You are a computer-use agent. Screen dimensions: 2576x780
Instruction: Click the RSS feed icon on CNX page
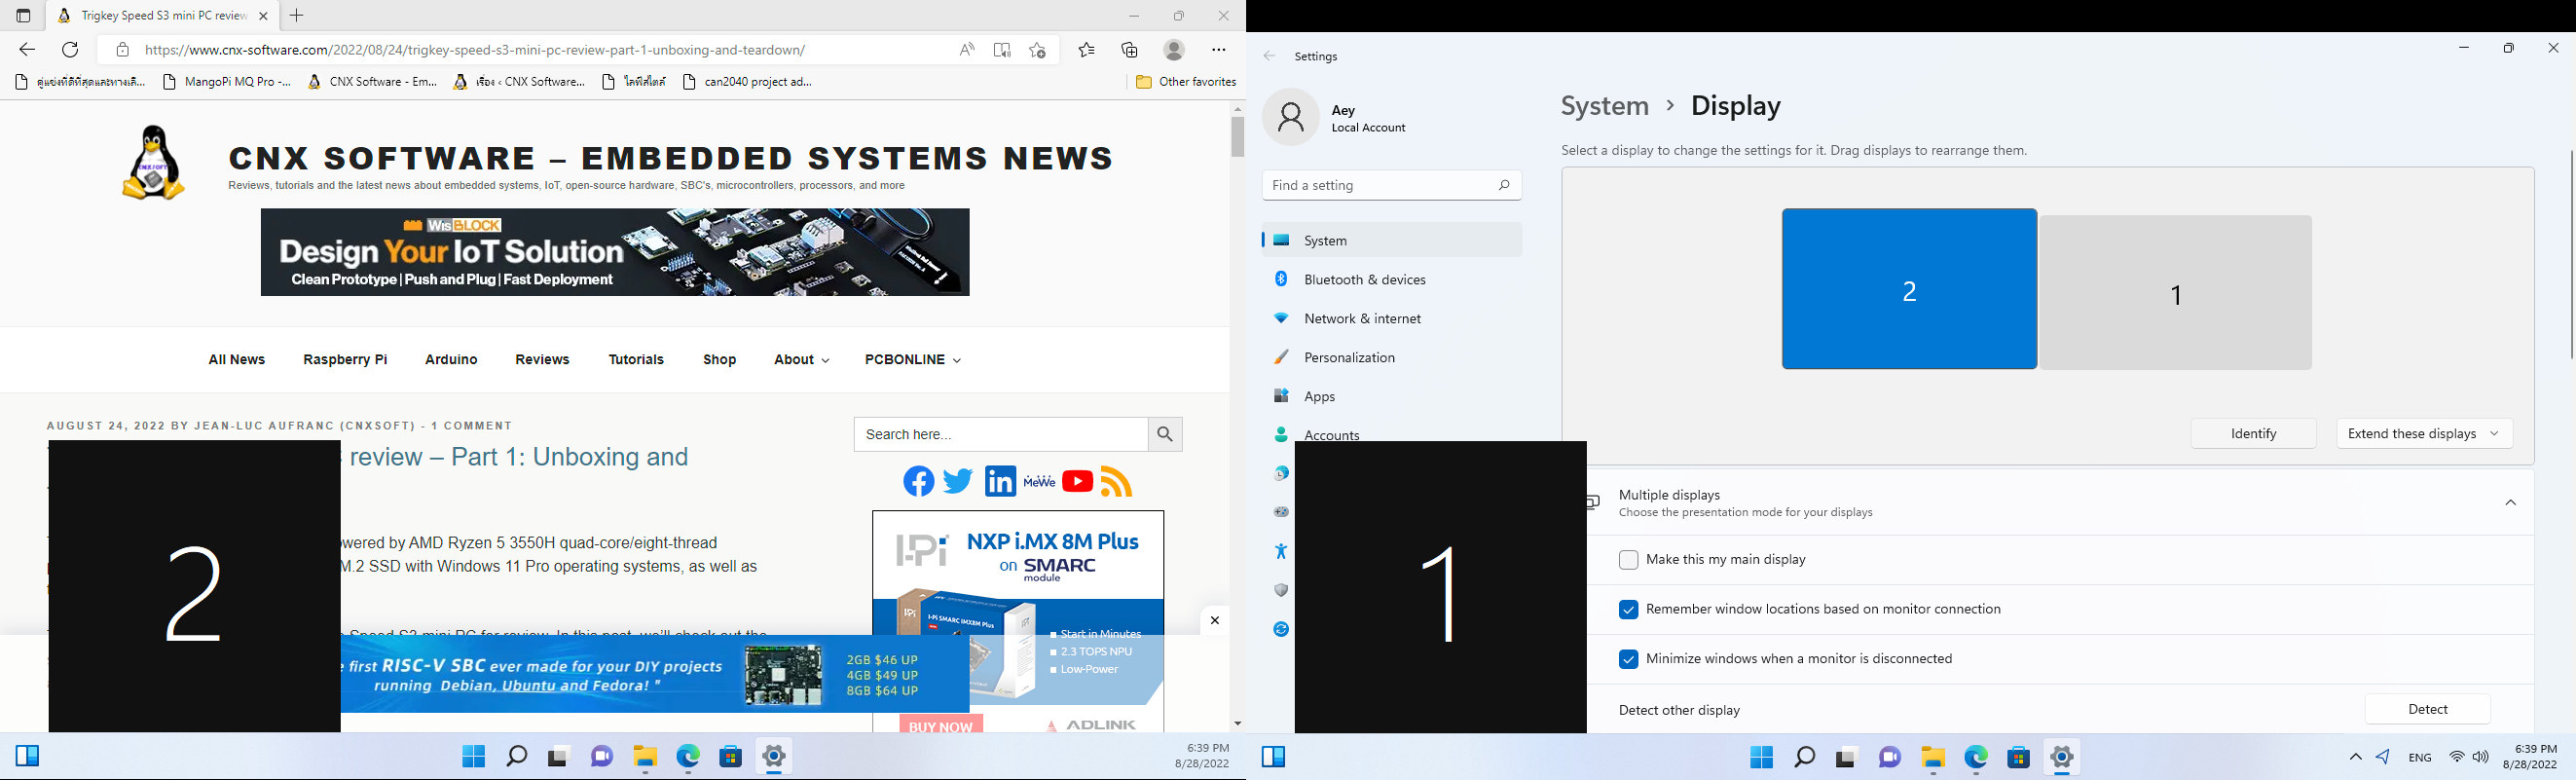tap(1116, 482)
